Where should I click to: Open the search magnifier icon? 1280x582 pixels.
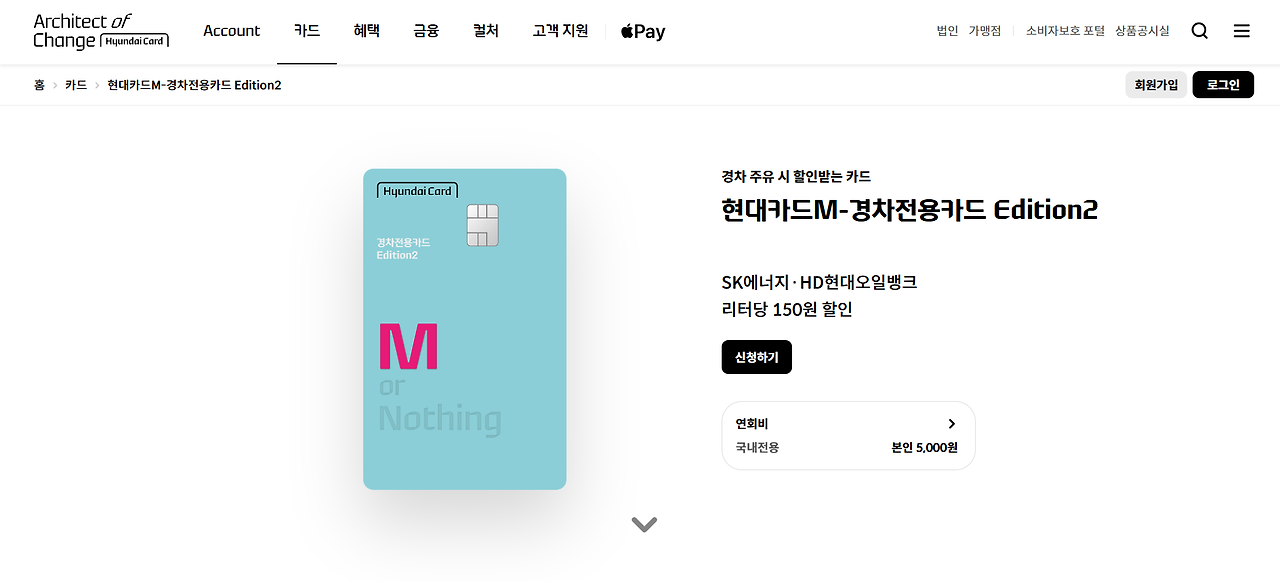(x=1200, y=31)
